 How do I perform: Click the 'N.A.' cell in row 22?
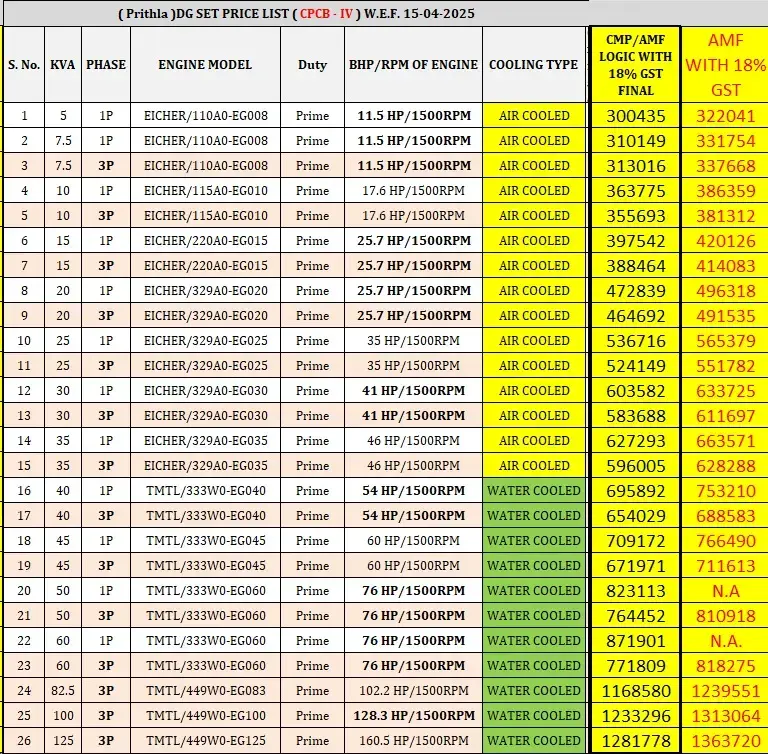point(725,640)
